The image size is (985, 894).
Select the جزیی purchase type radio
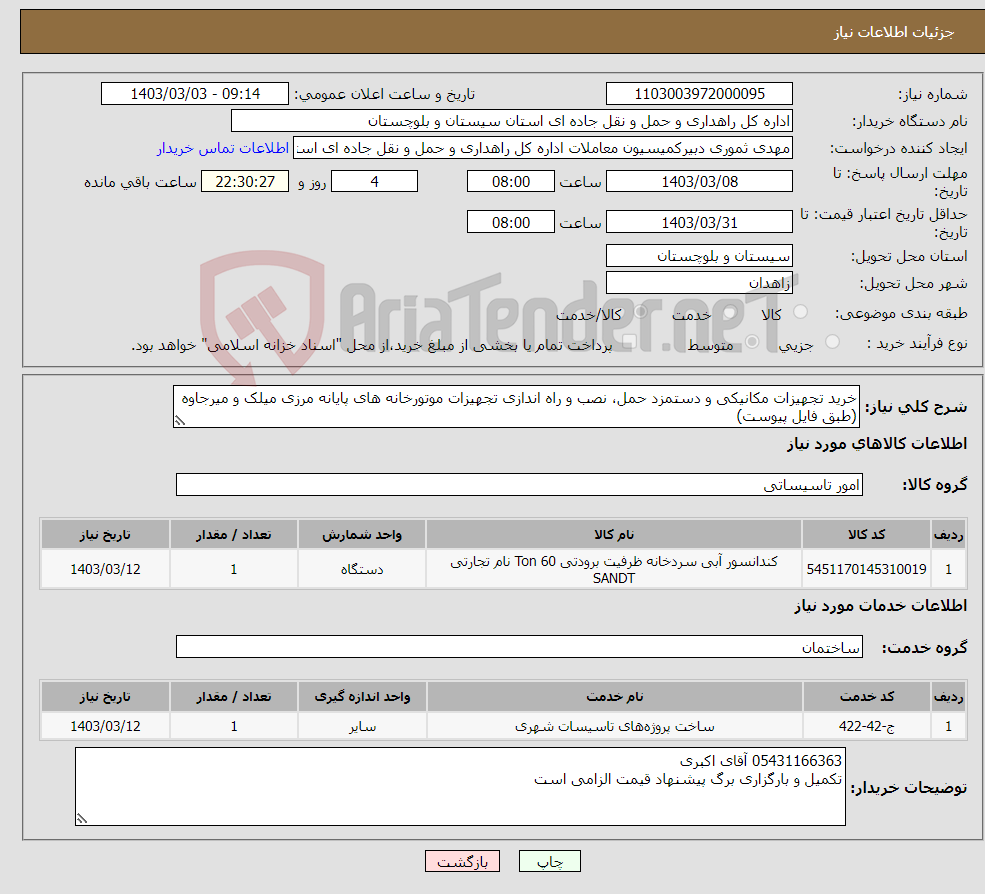click(832, 342)
